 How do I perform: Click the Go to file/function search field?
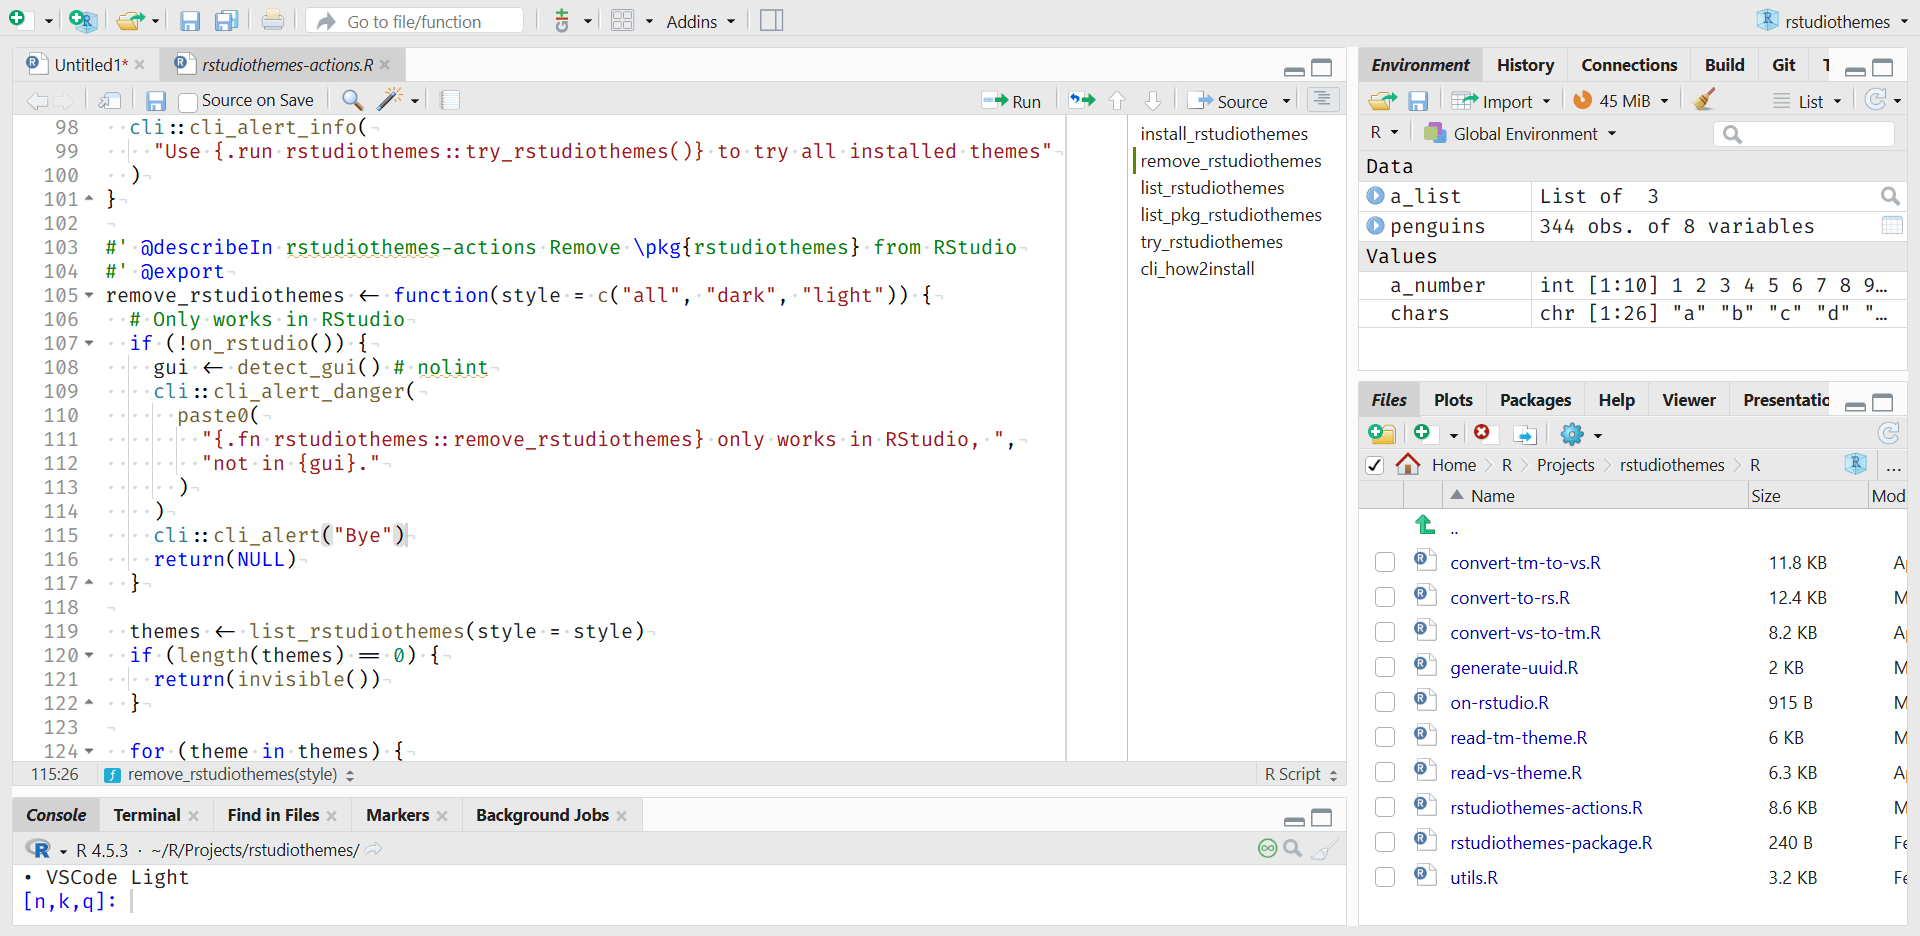[414, 21]
